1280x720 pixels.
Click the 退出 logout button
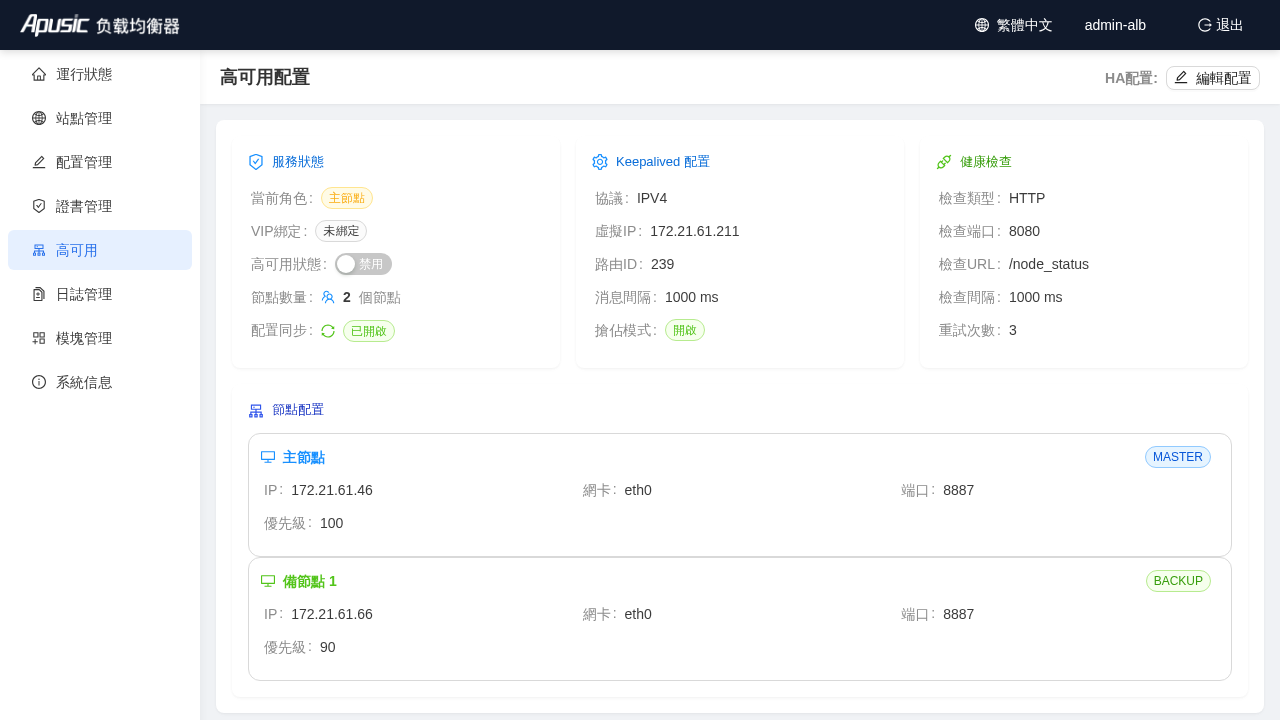tap(1221, 25)
